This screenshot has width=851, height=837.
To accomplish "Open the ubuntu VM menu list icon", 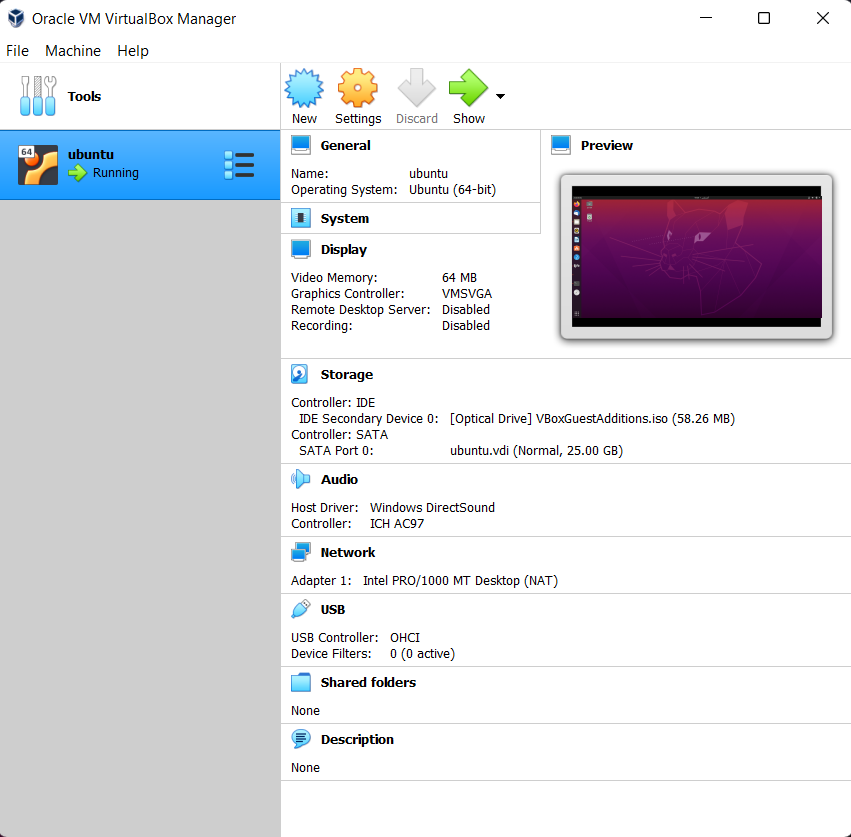I will [x=239, y=165].
